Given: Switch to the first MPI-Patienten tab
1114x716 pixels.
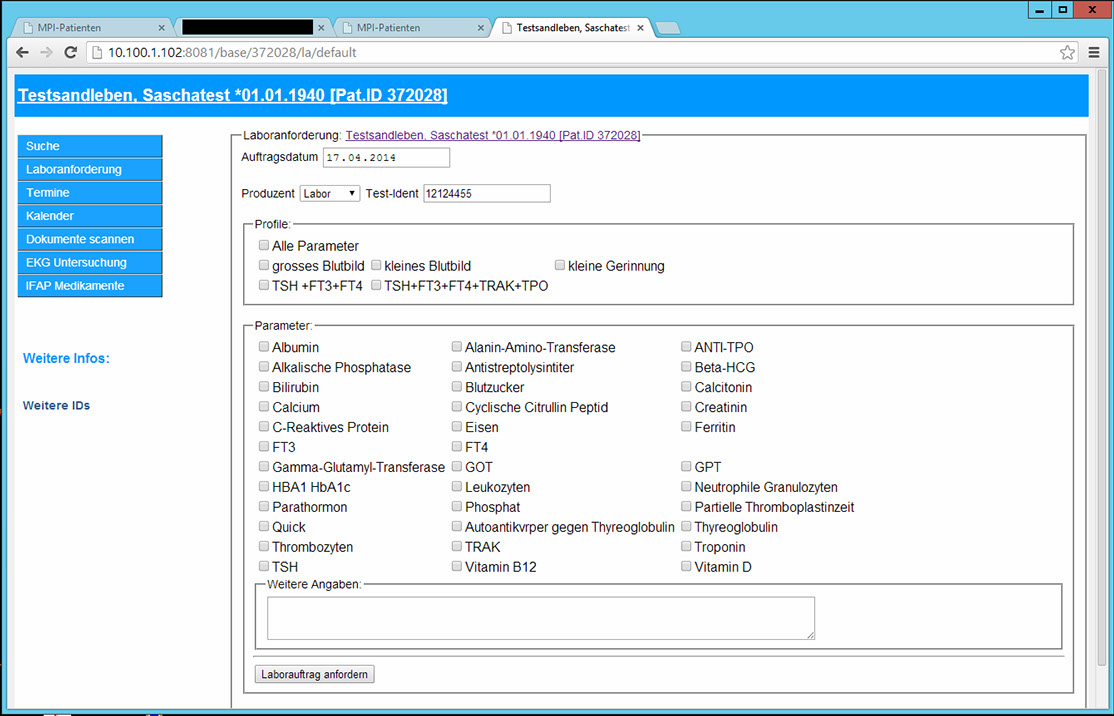Looking at the screenshot, I should 90,28.
